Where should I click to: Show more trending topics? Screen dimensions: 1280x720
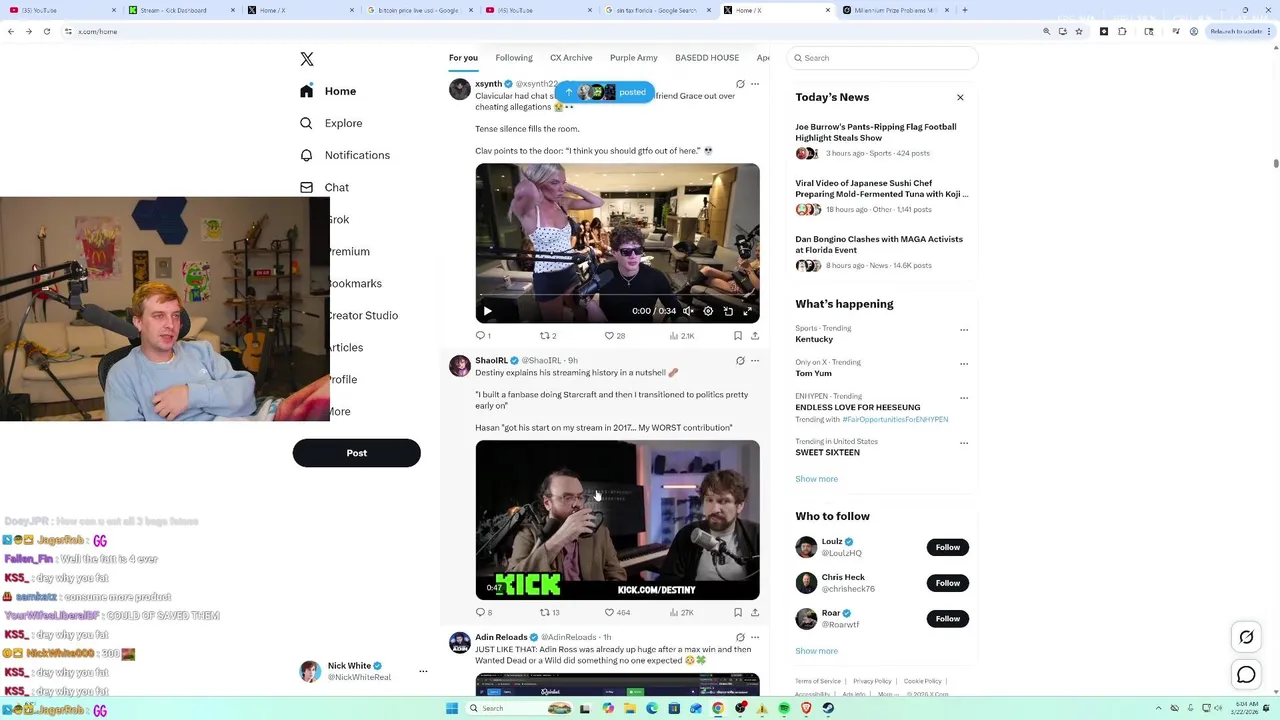click(x=817, y=479)
